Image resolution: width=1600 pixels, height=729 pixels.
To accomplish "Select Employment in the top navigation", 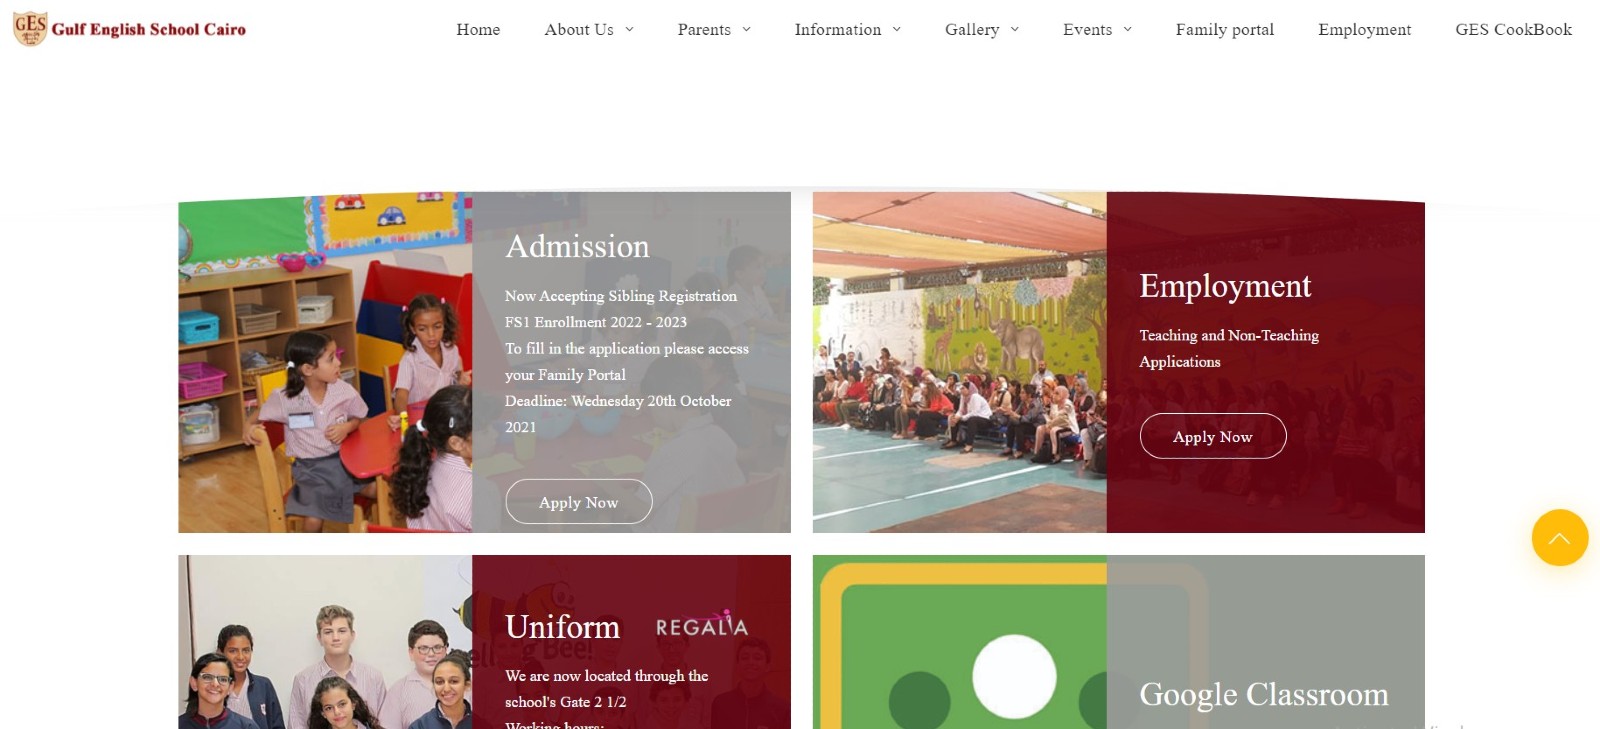I will point(1364,30).
